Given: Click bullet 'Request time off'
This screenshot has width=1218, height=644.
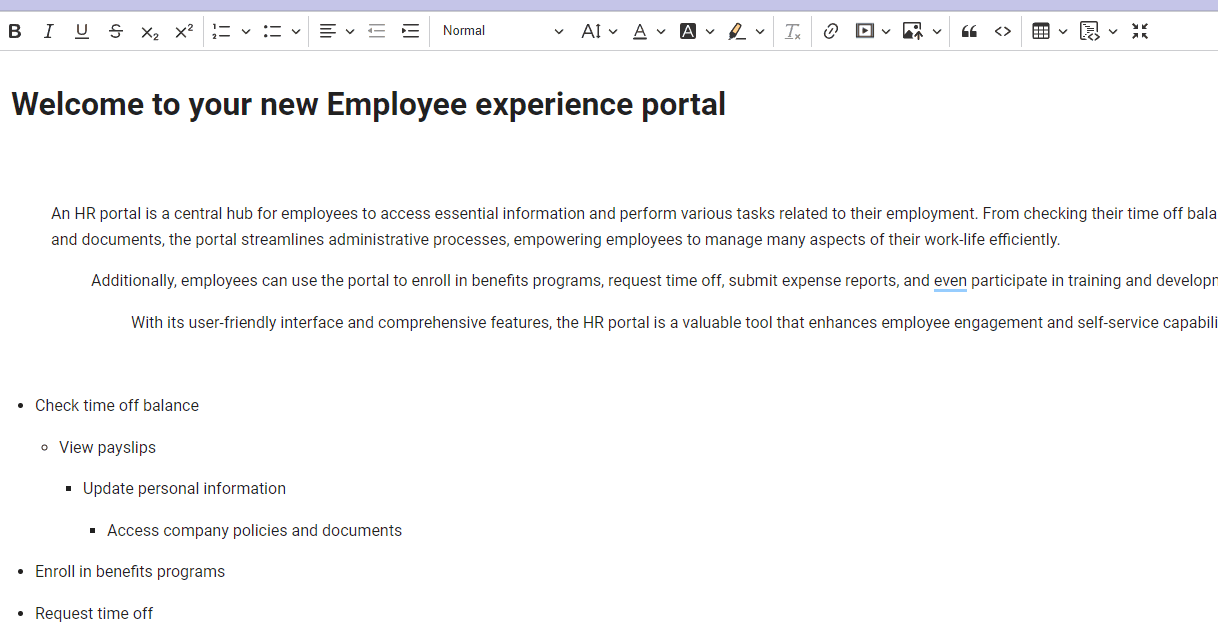Looking at the screenshot, I should tap(94, 613).
